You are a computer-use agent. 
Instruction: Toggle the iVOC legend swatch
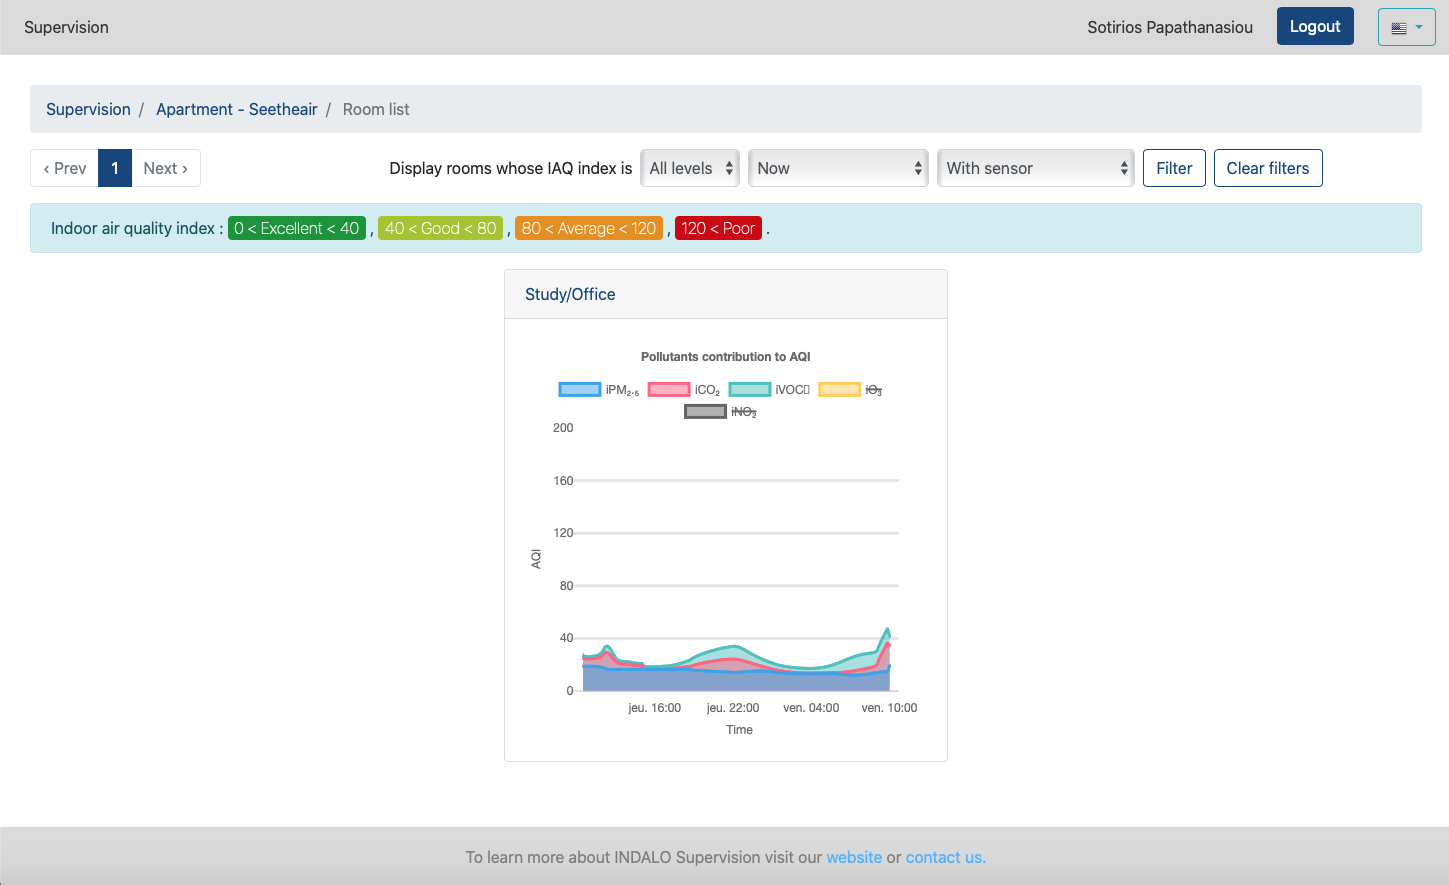click(x=750, y=390)
